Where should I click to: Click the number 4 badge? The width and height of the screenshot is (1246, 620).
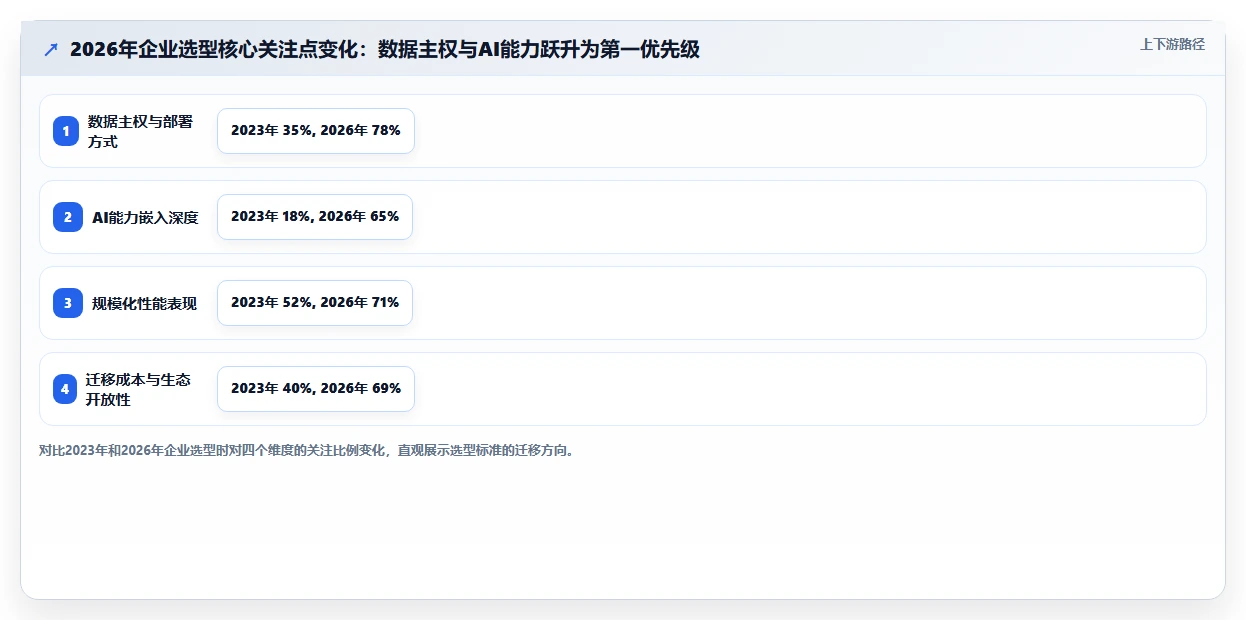click(x=65, y=389)
